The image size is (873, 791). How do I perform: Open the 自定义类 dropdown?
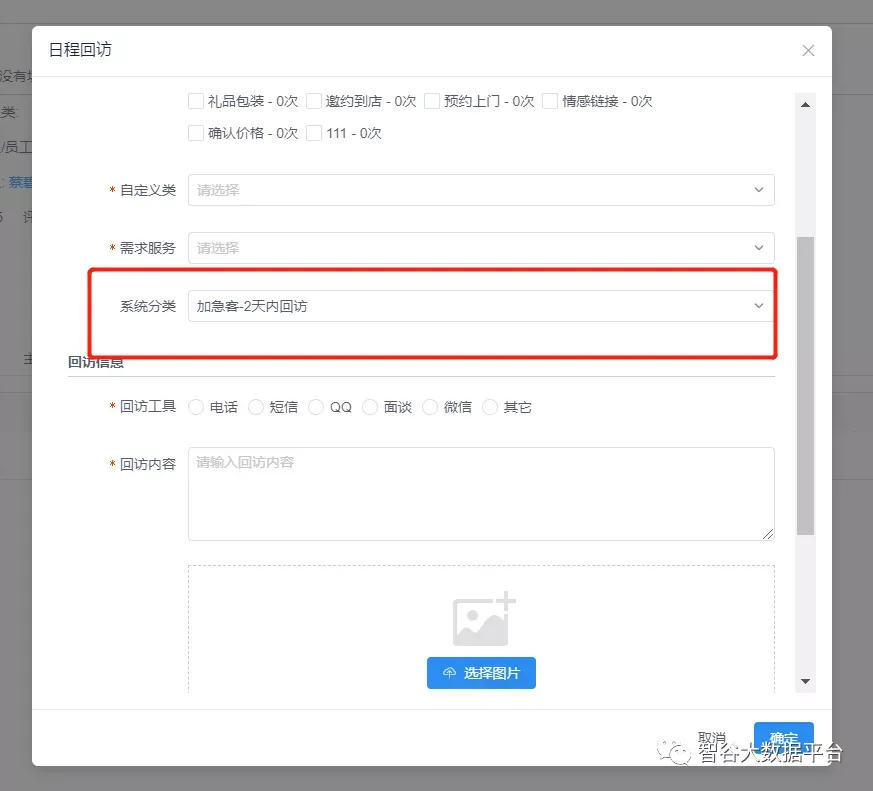point(480,190)
